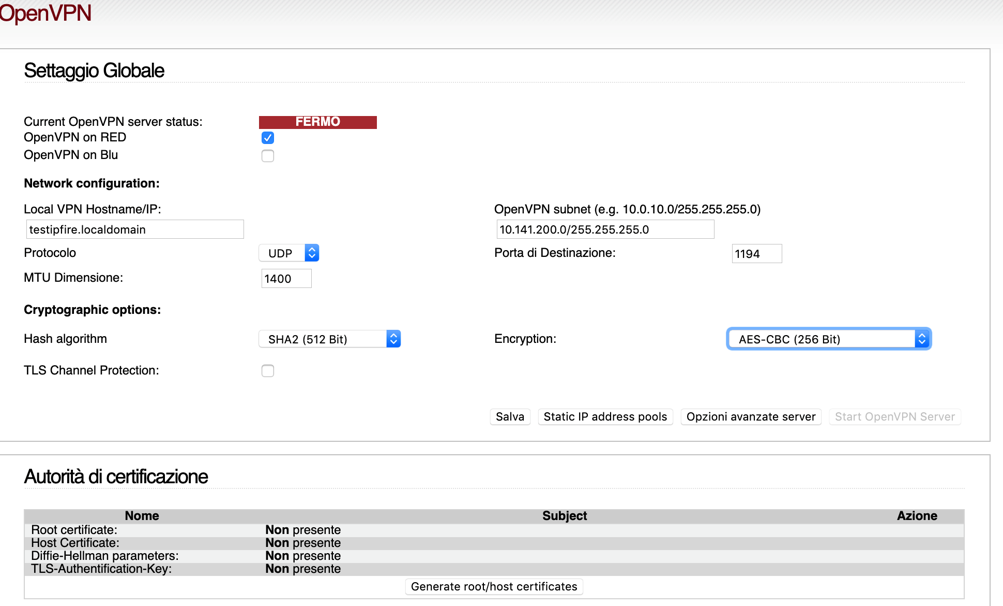This screenshot has height=606, width=1003.
Task: Open Opzioni avanzate server
Action: pyautogui.click(x=751, y=417)
